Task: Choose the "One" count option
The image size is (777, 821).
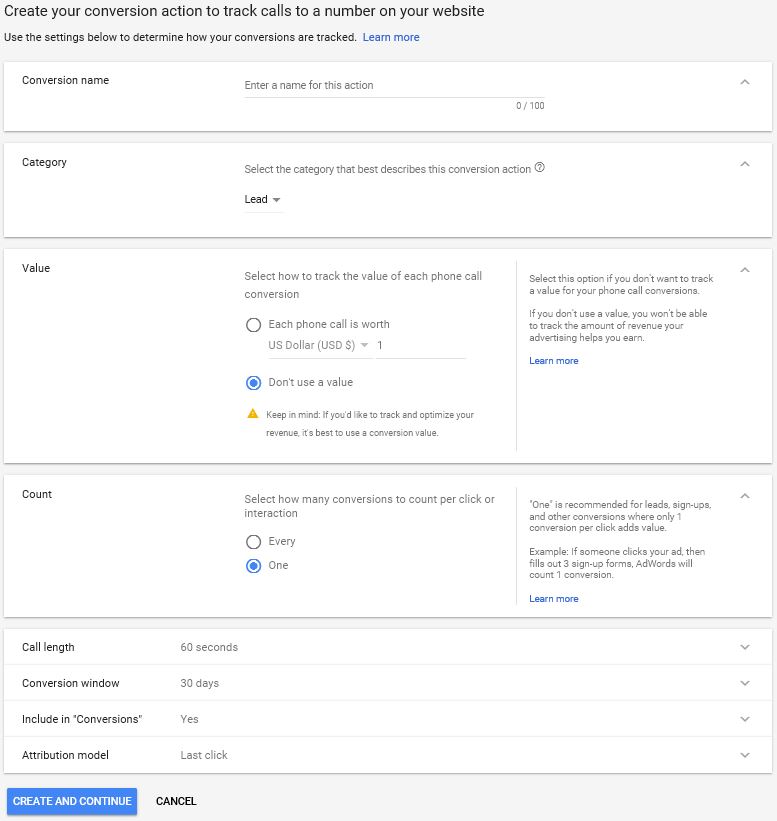Action: pyautogui.click(x=253, y=566)
